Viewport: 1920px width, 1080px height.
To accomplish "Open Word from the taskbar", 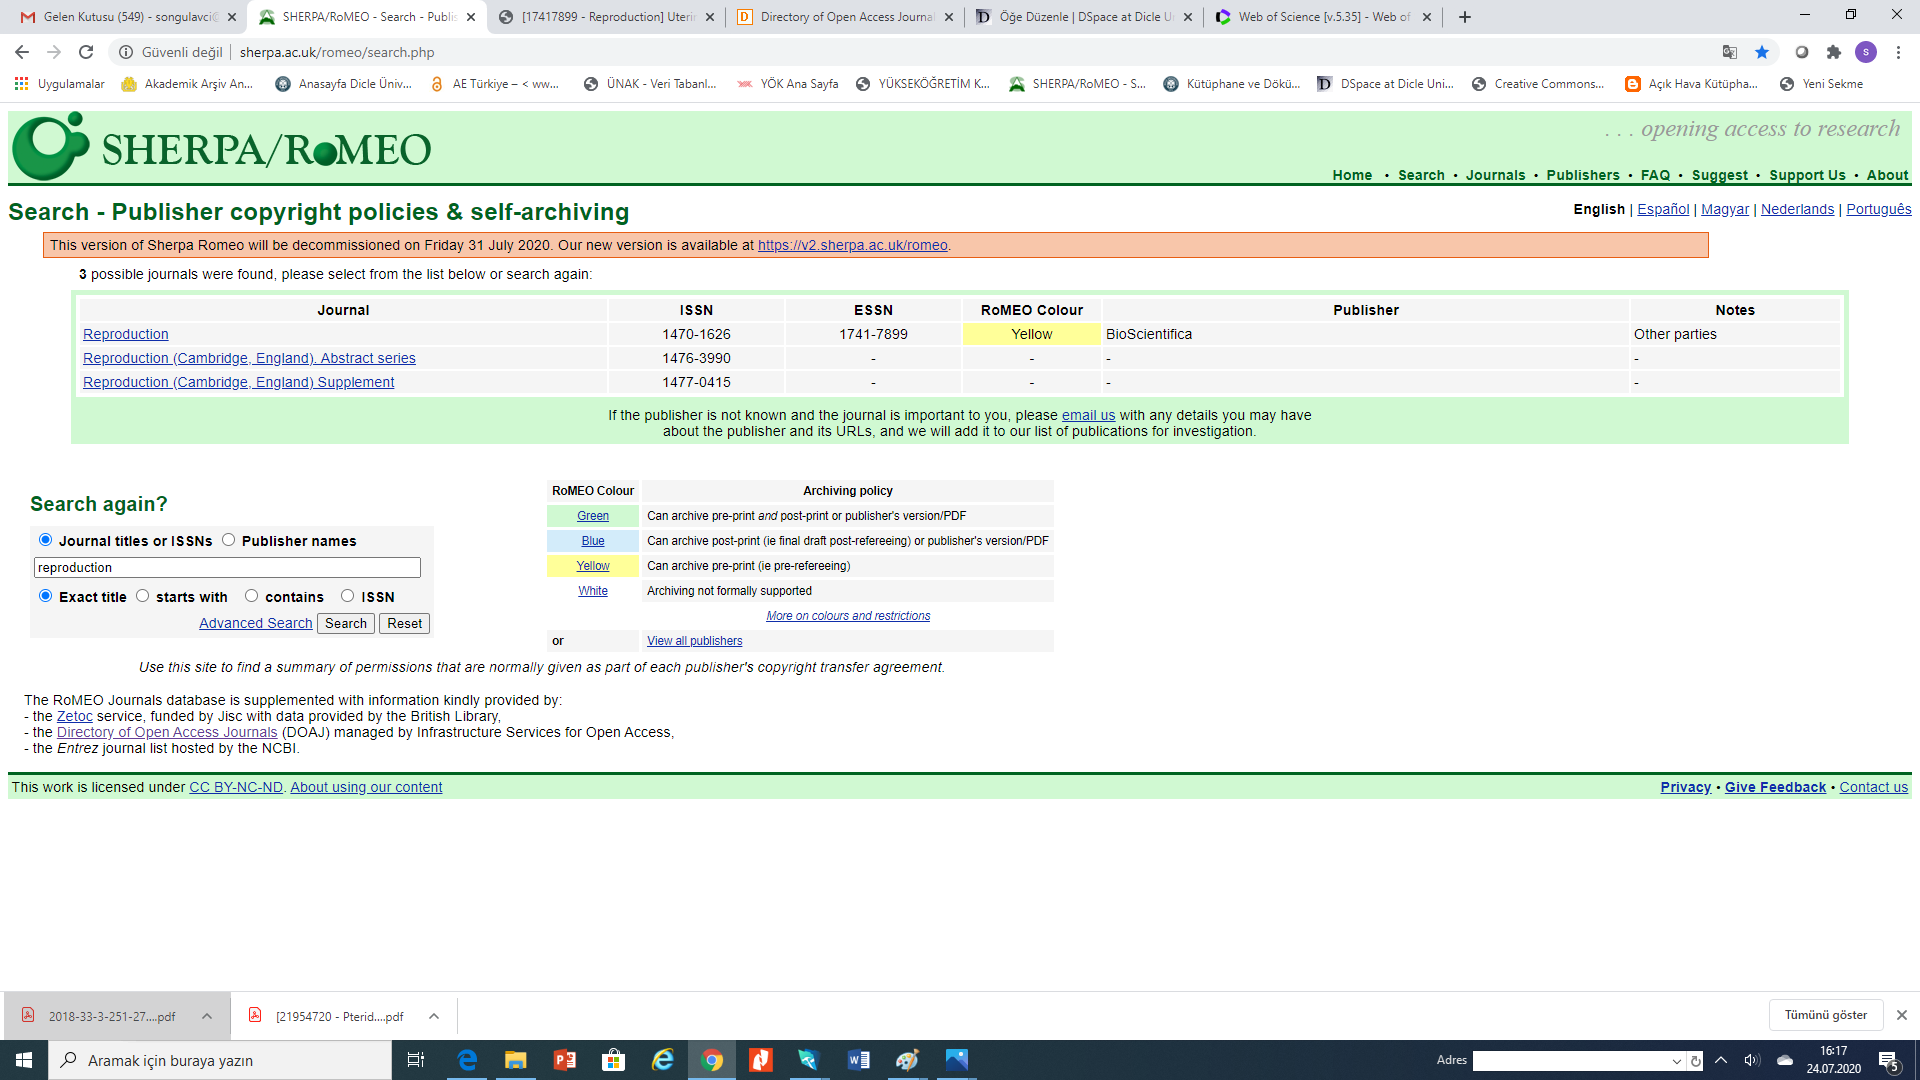I will [x=858, y=1060].
